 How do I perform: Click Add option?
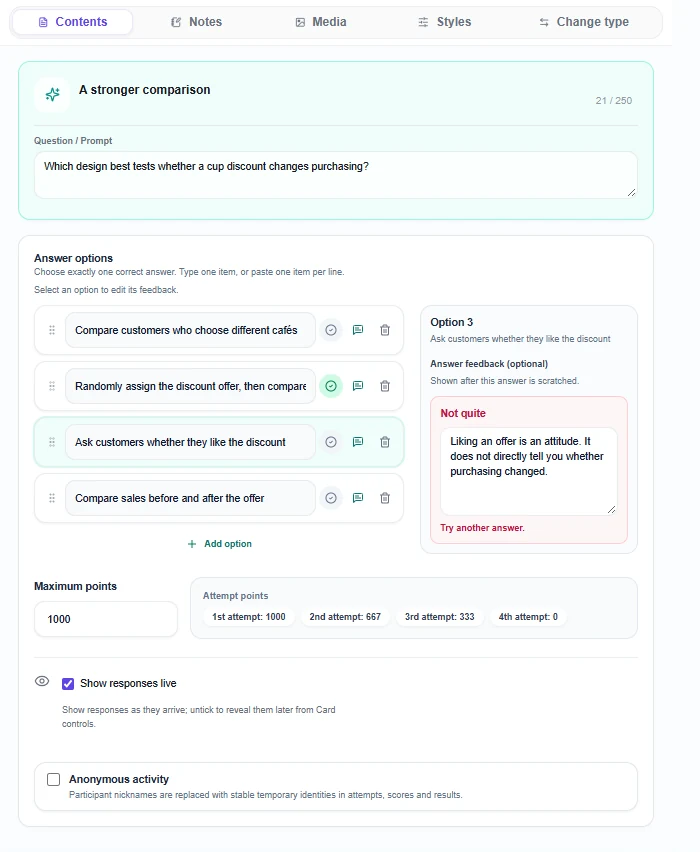tap(220, 544)
